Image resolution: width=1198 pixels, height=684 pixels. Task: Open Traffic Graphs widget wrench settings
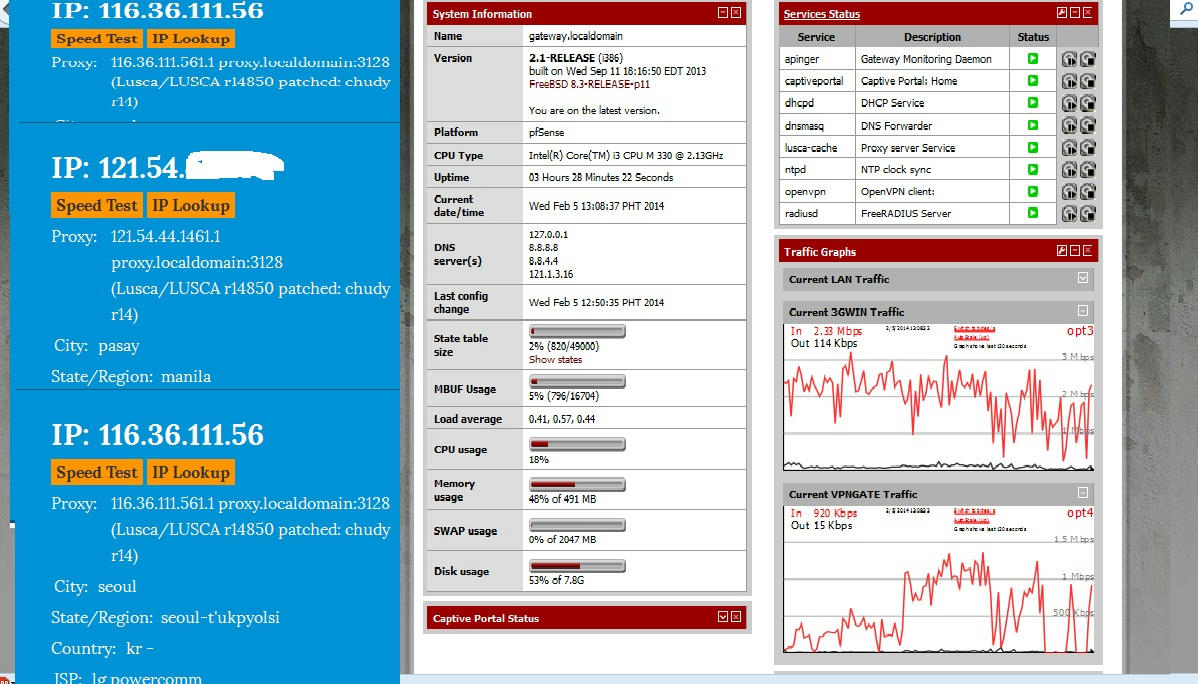pyautogui.click(x=1062, y=251)
